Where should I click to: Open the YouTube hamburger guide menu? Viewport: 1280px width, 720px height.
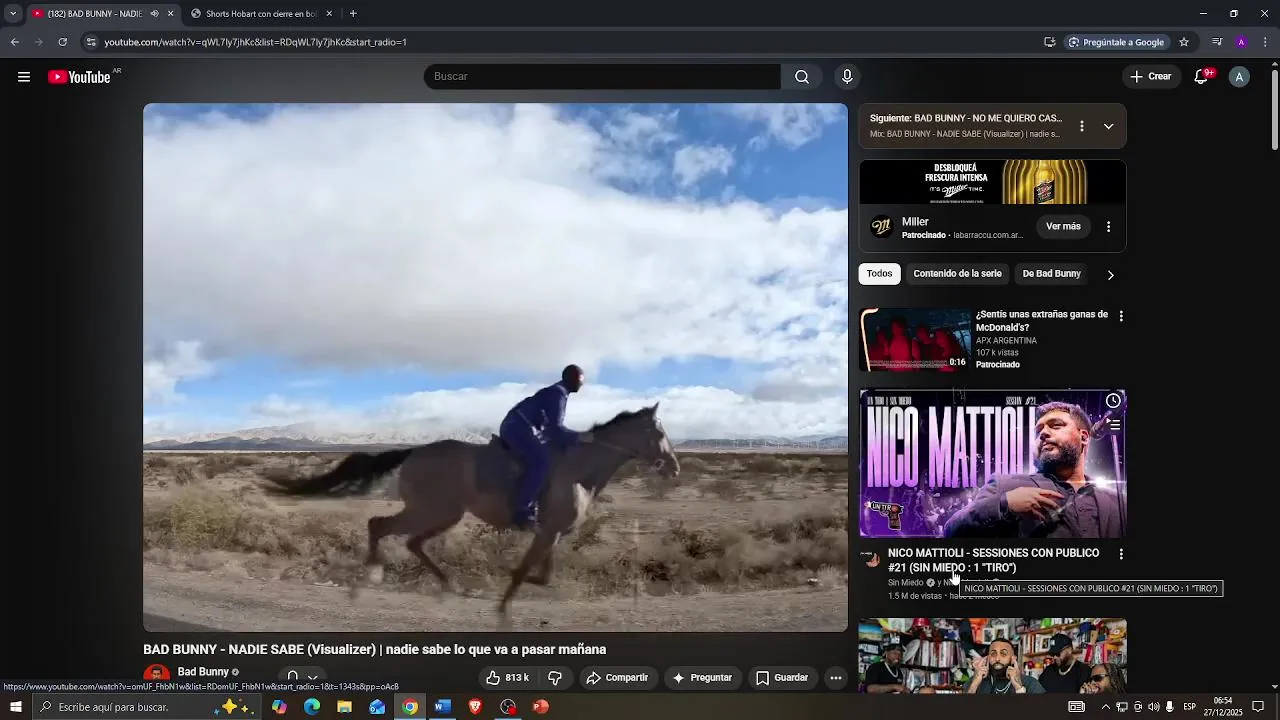[x=24, y=77]
